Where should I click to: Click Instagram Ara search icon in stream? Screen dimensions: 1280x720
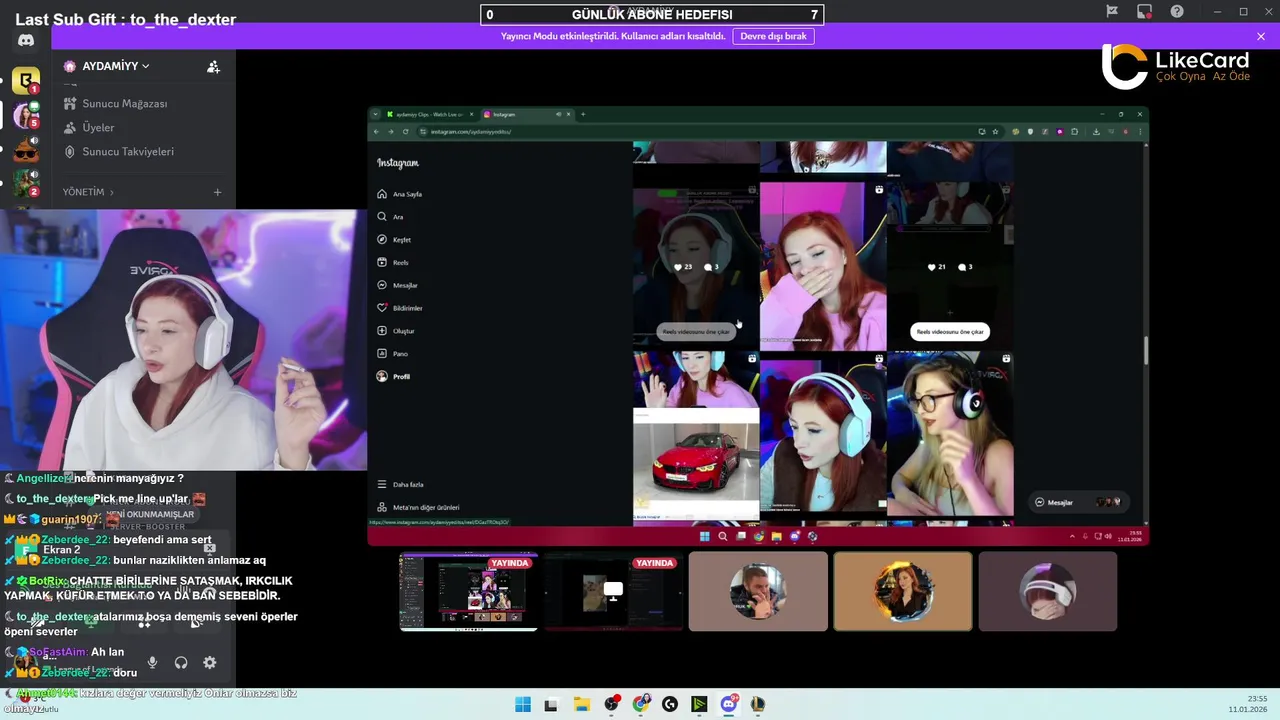[382, 216]
